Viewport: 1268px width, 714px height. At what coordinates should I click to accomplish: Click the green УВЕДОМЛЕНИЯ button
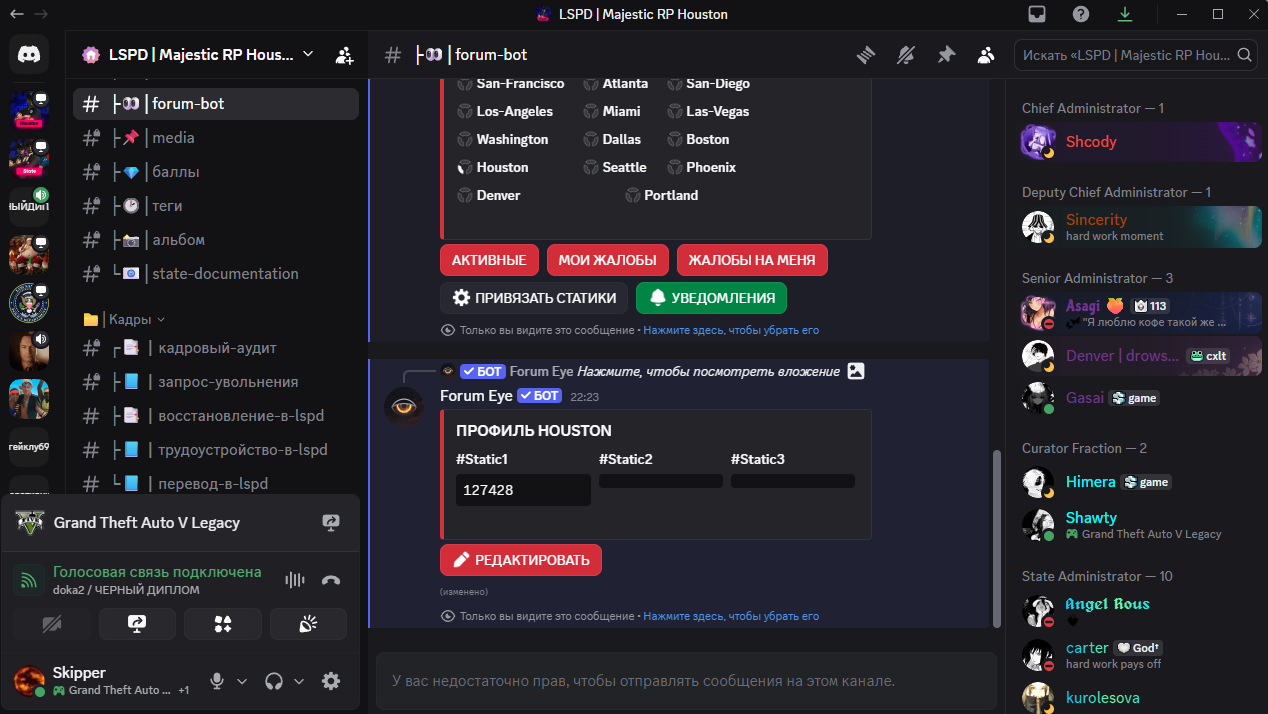click(x=711, y=298)
